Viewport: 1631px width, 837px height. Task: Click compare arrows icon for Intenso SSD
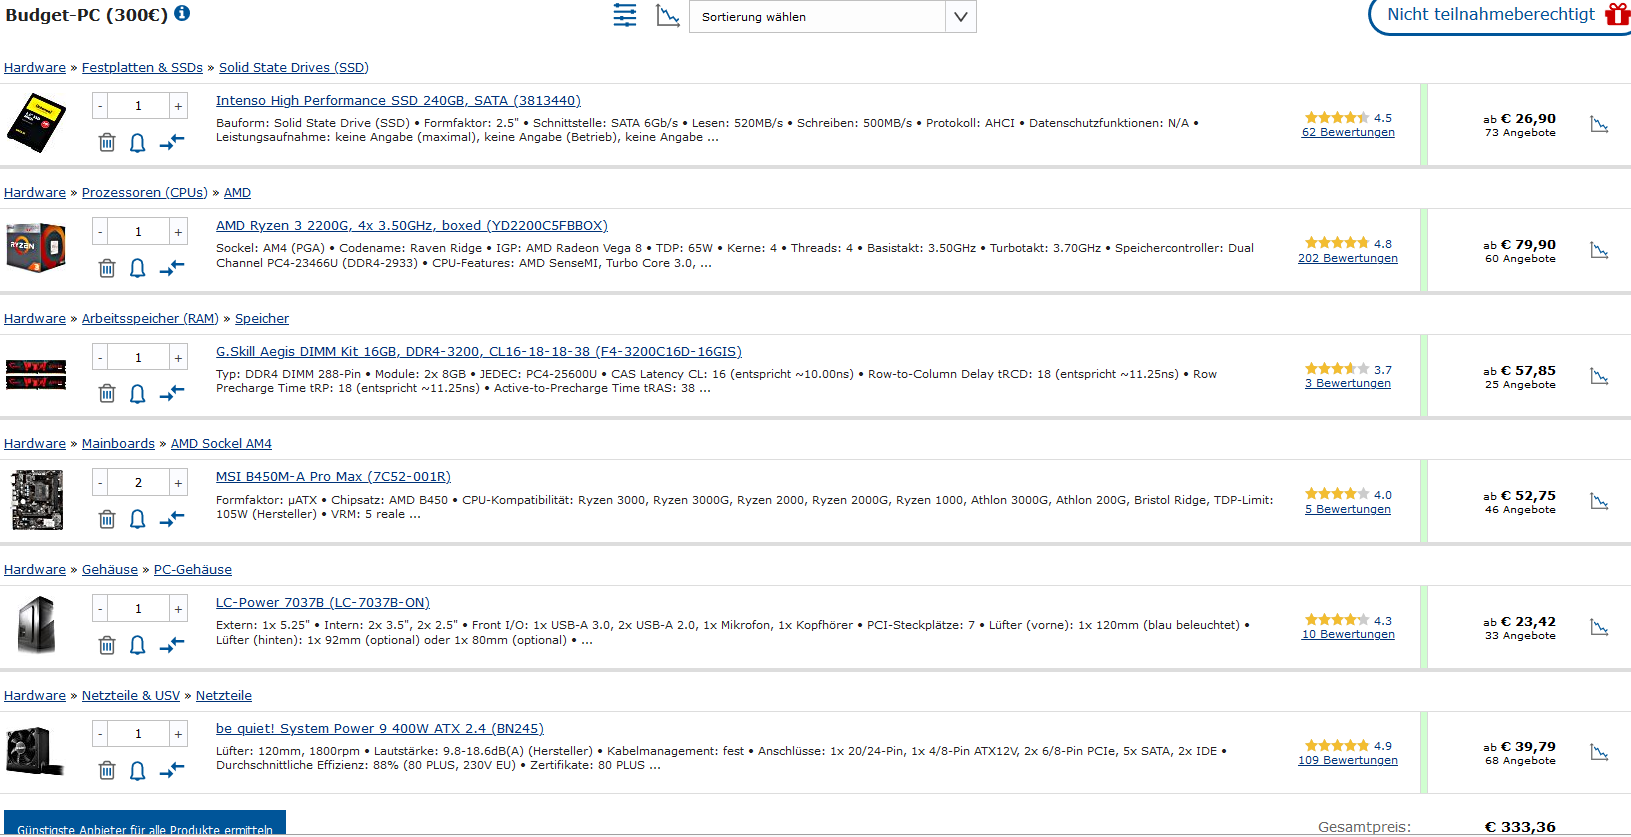172,142
